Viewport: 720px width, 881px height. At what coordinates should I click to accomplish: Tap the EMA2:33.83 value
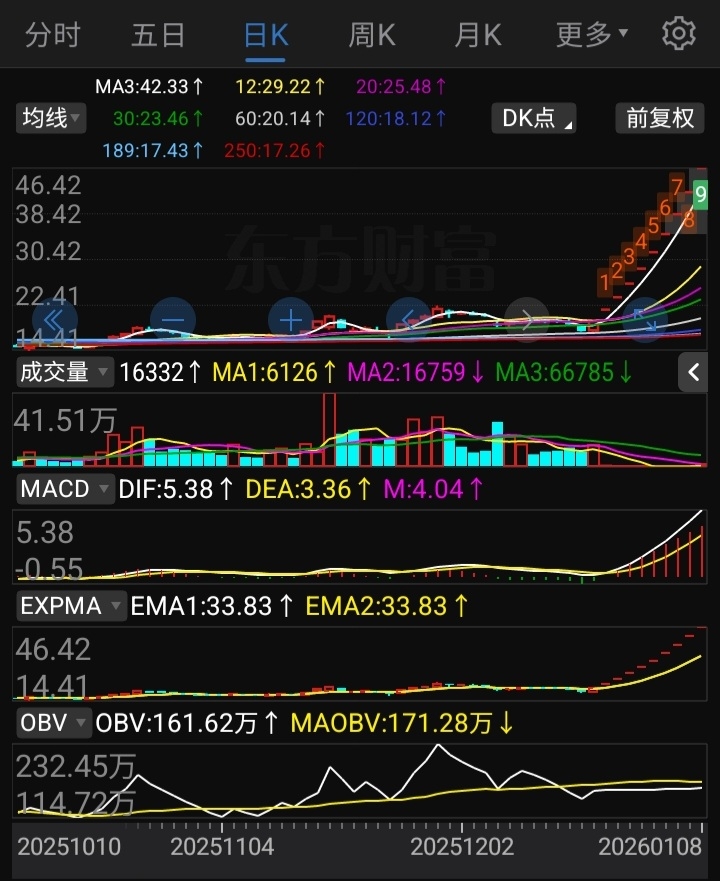click(387, 606)
